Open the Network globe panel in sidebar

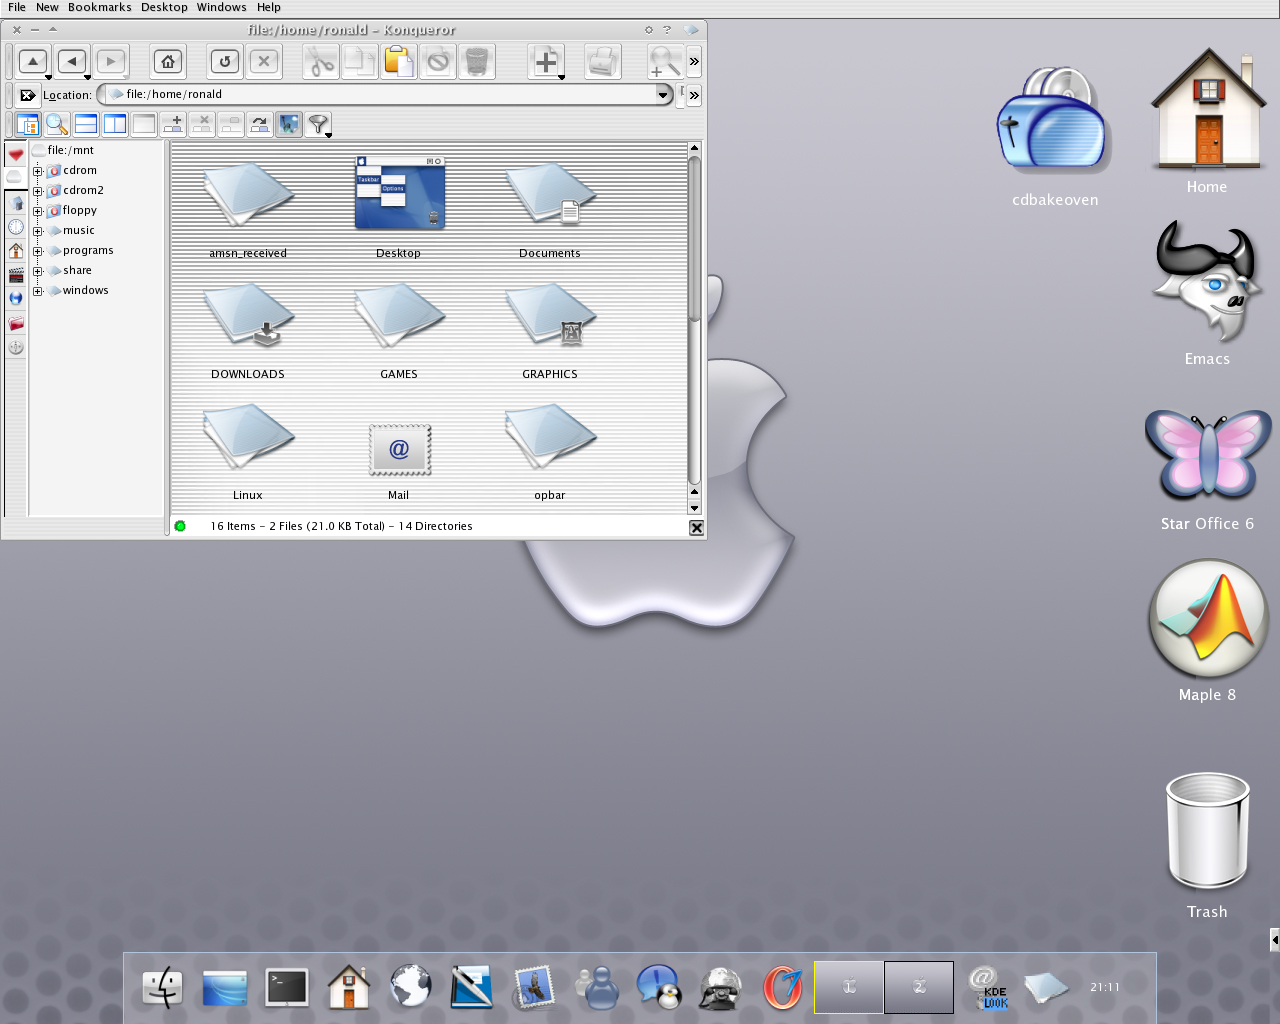[x=16, y=299]
